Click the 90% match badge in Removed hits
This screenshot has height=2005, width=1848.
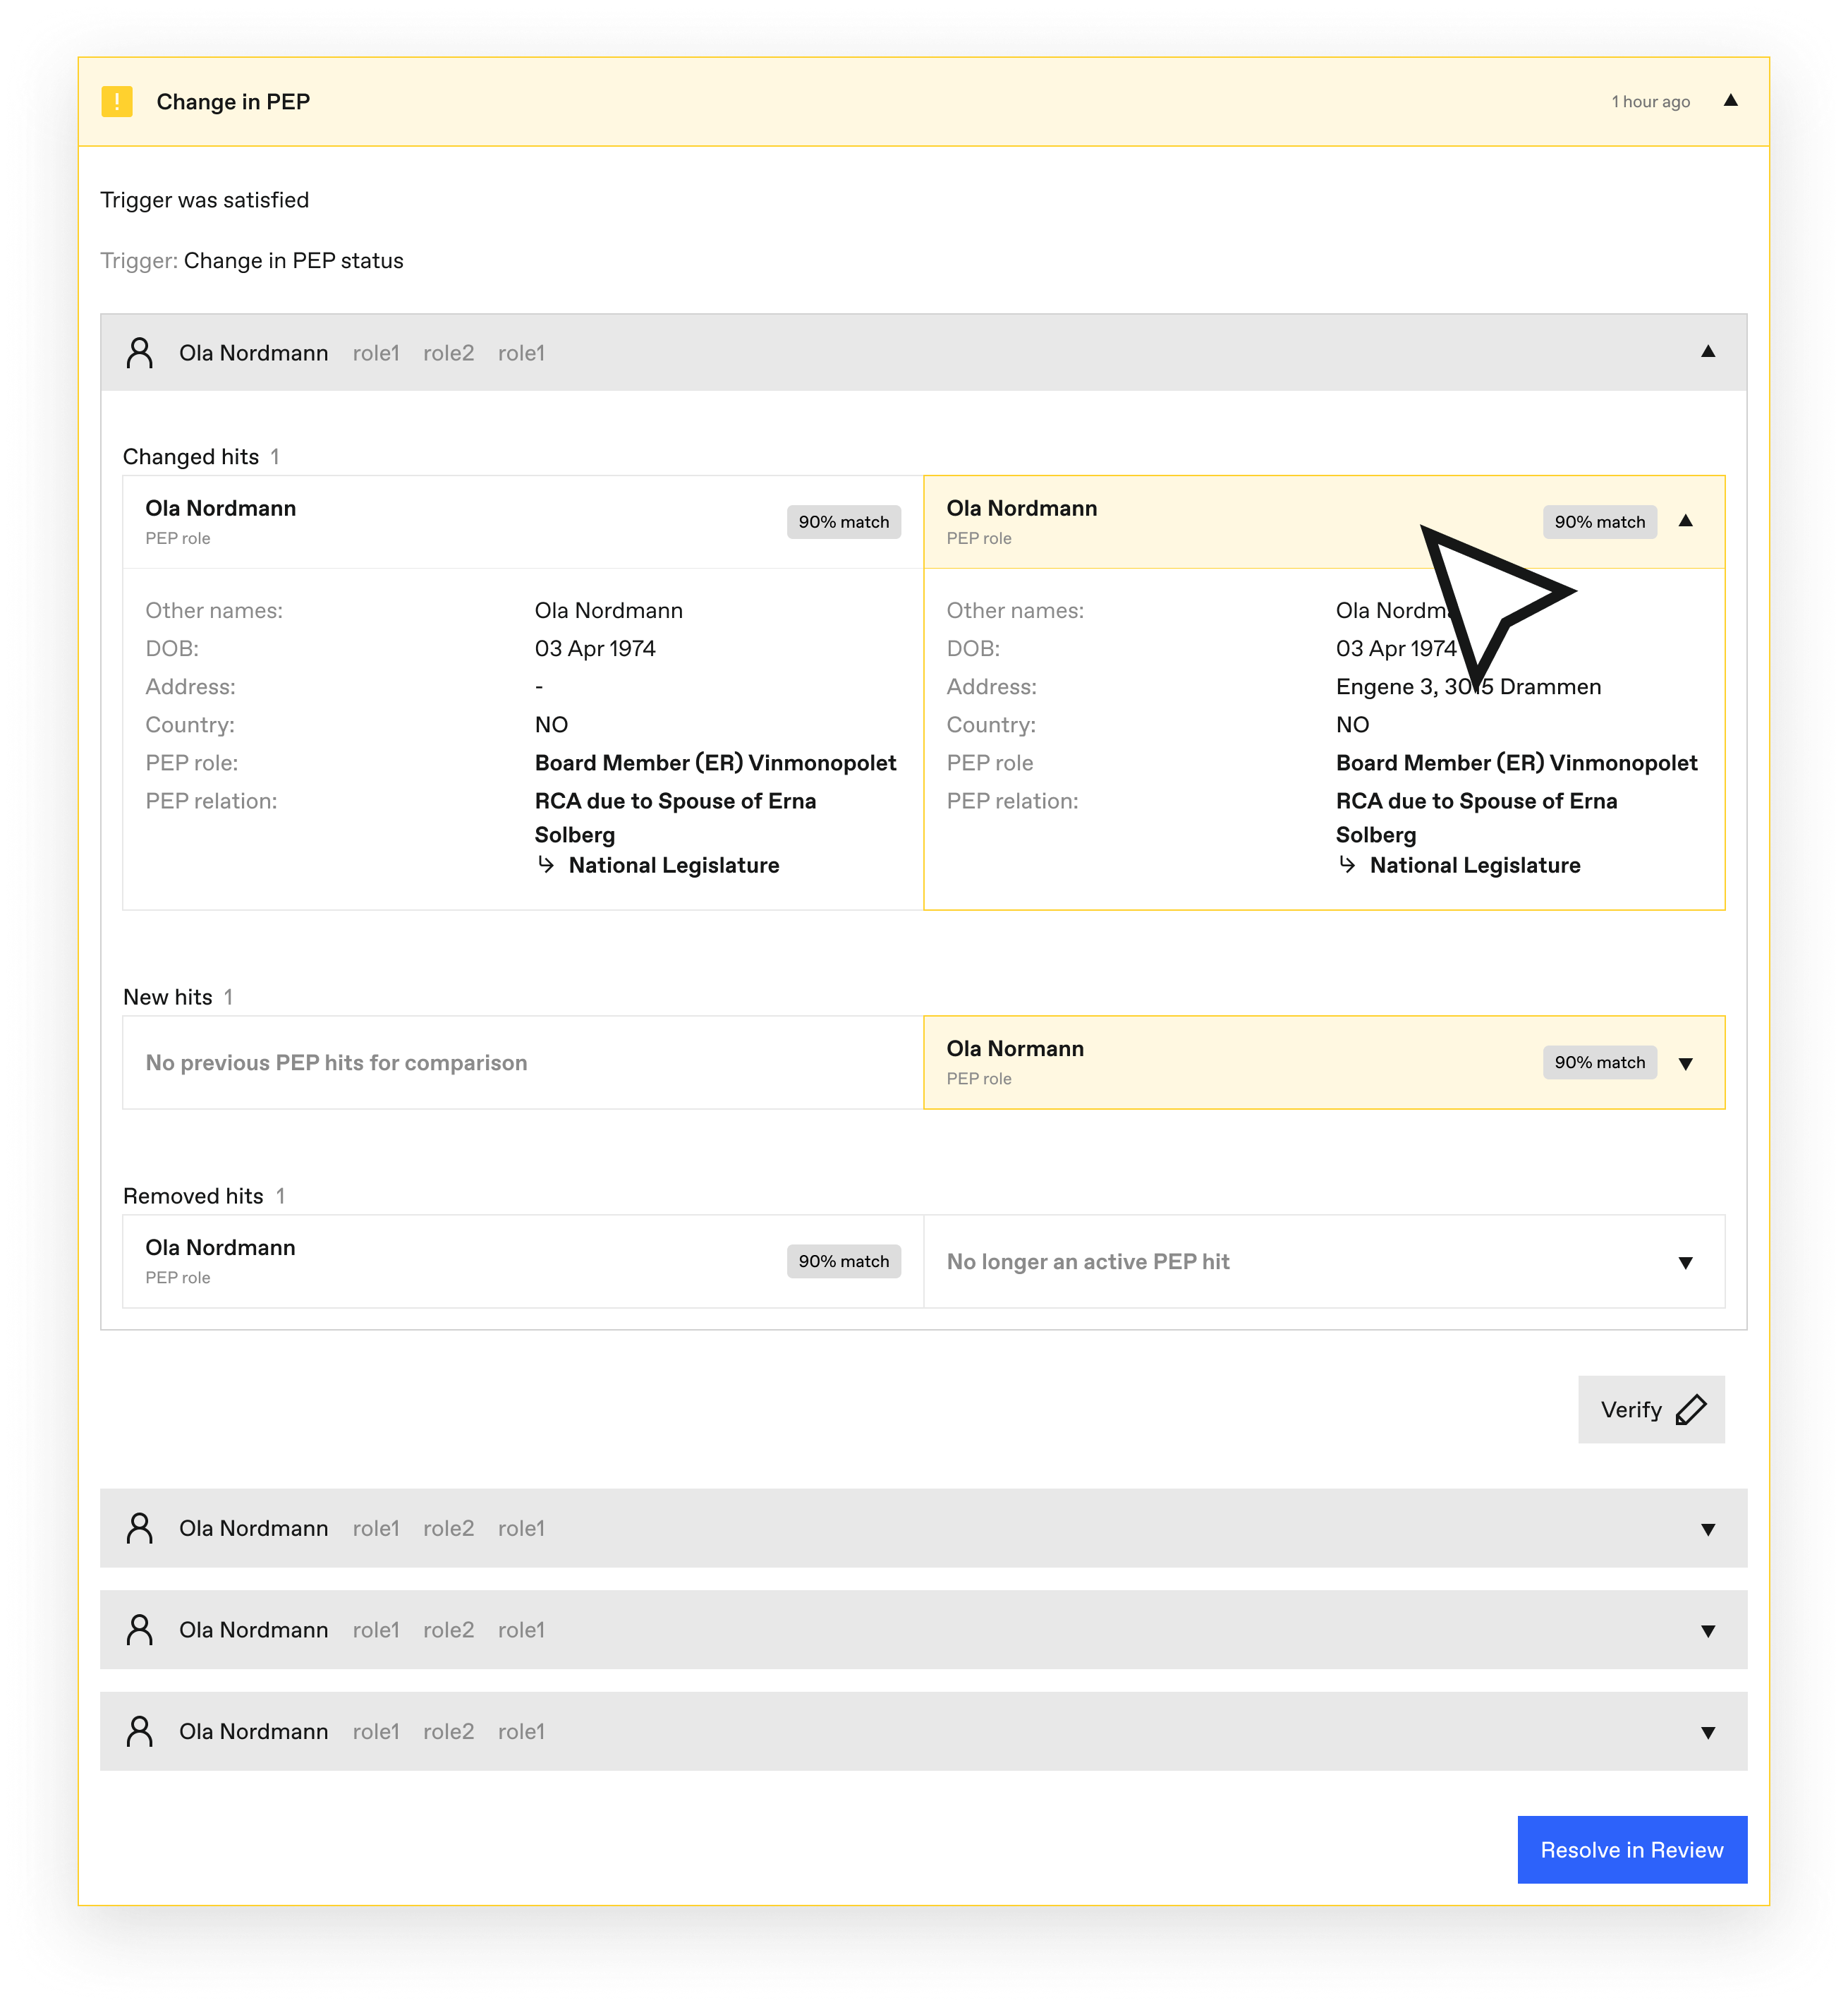(843, 1261)
